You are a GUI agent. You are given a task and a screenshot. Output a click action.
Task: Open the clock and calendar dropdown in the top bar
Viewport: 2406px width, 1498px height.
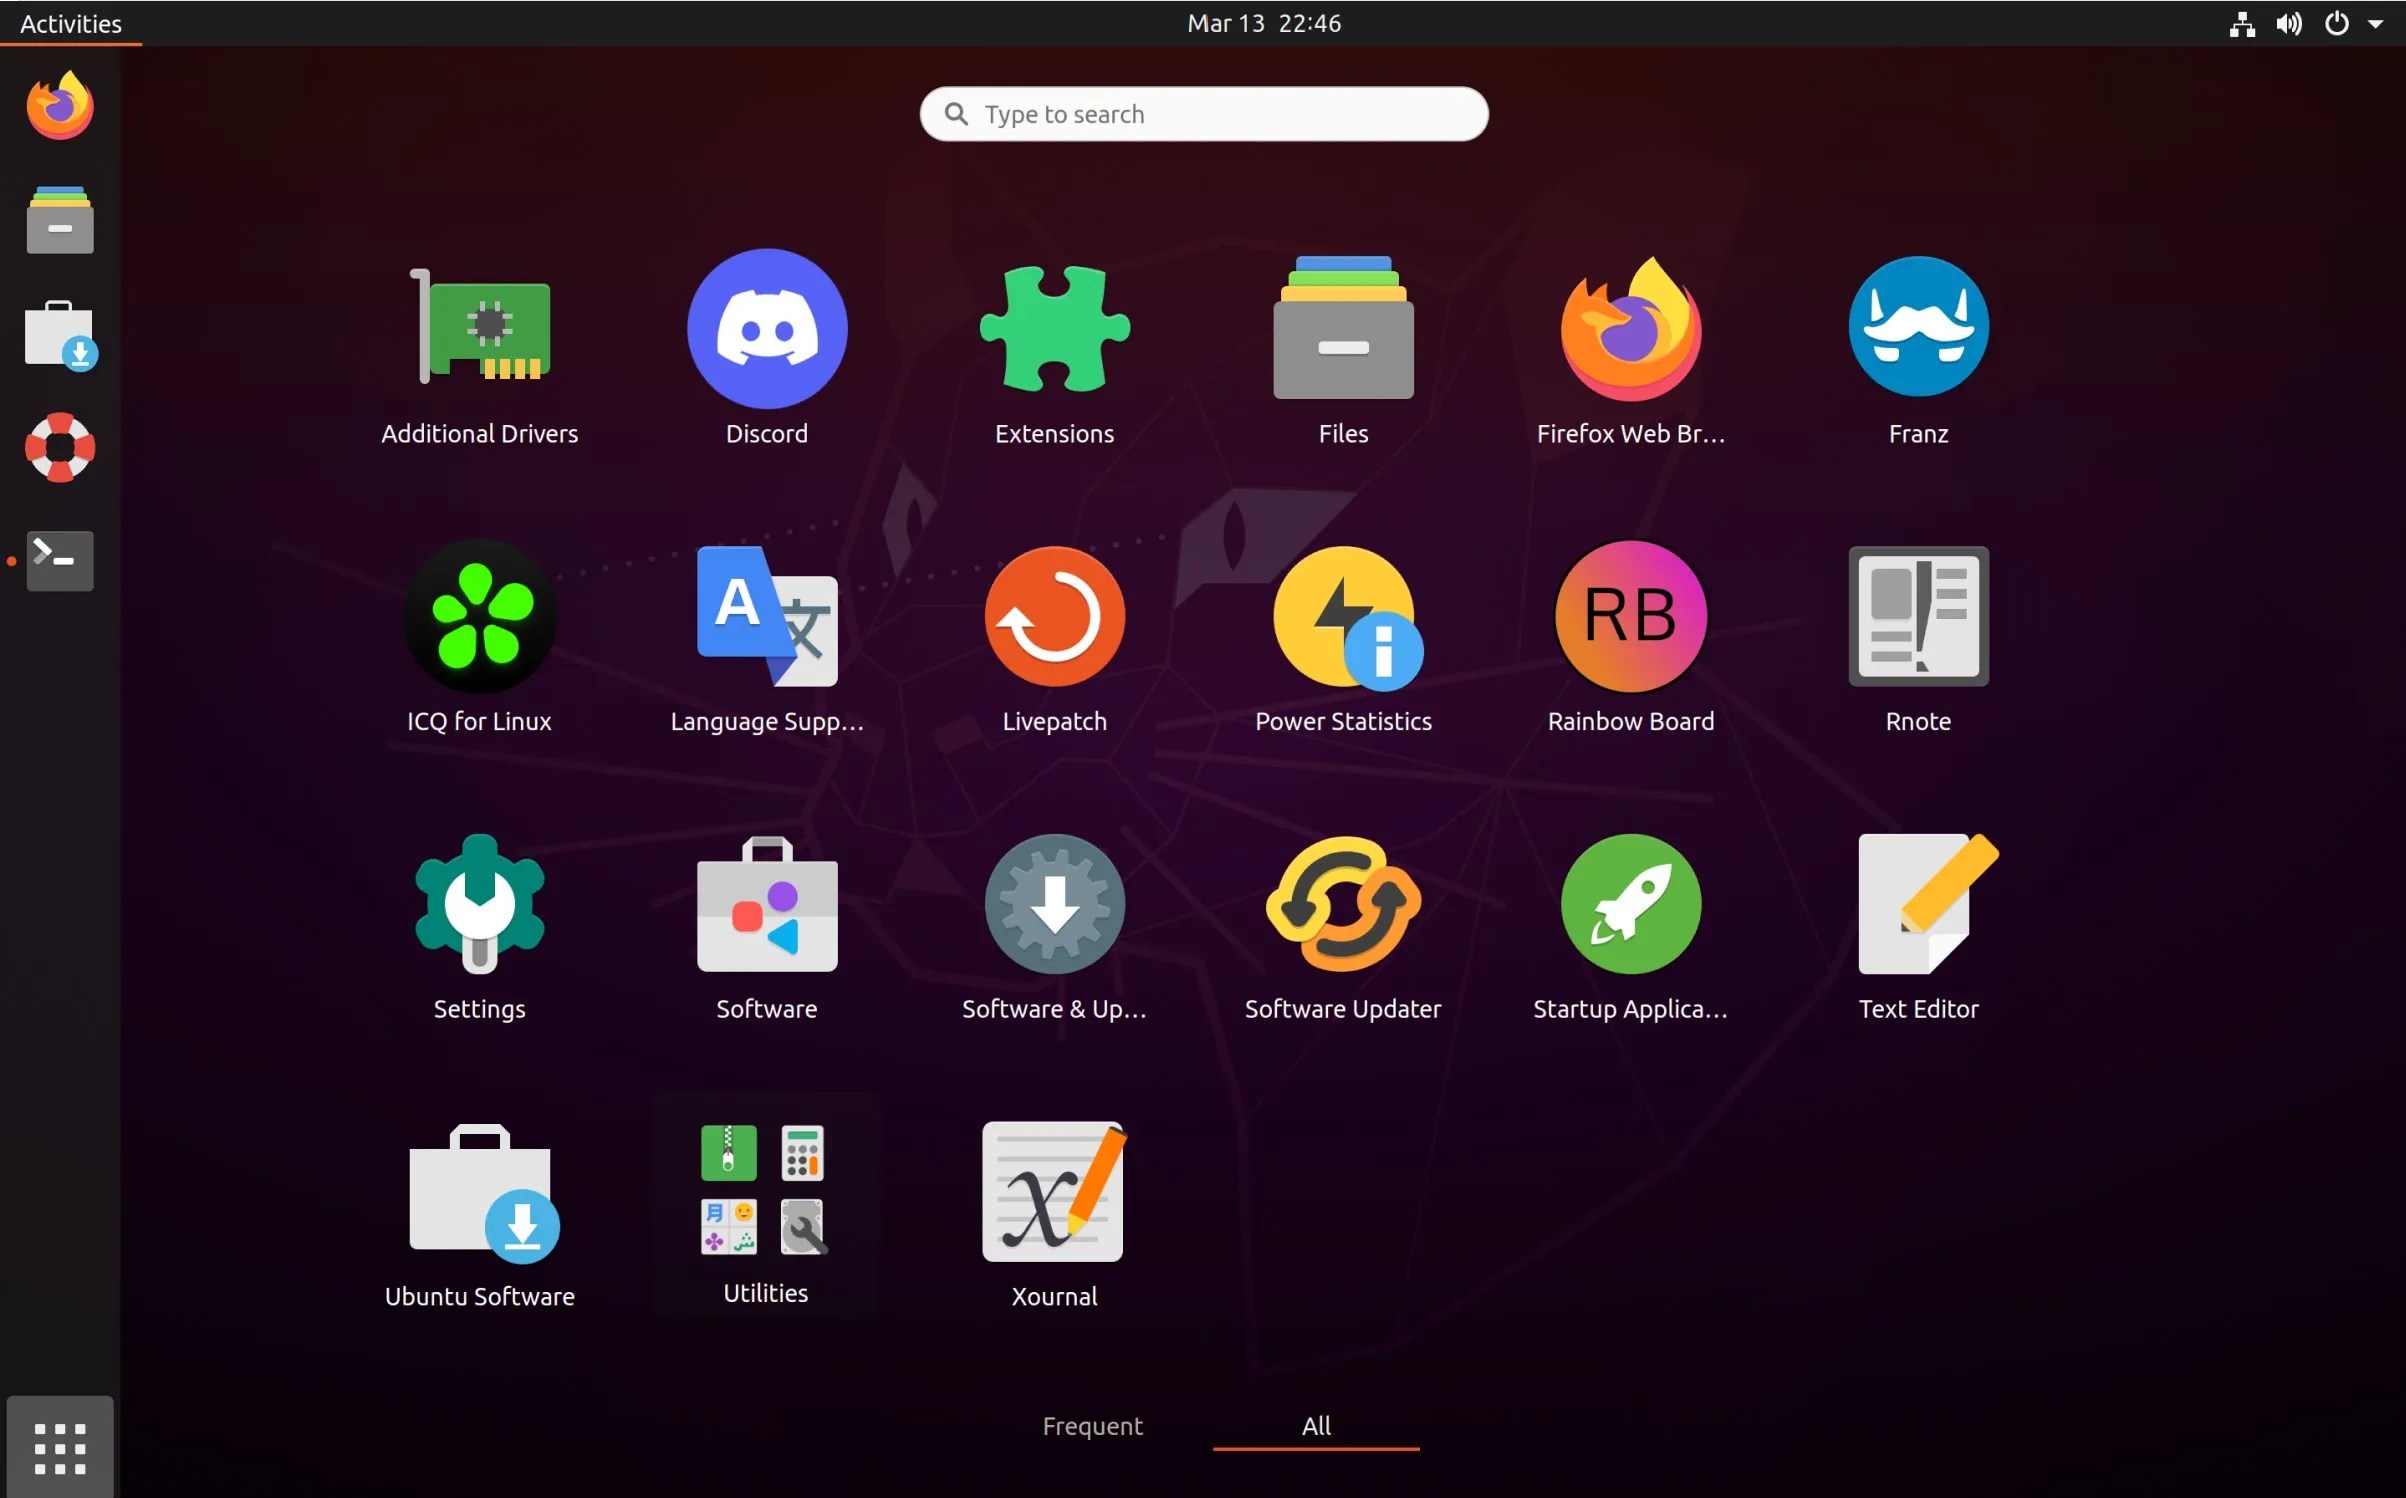point(1263,24)
